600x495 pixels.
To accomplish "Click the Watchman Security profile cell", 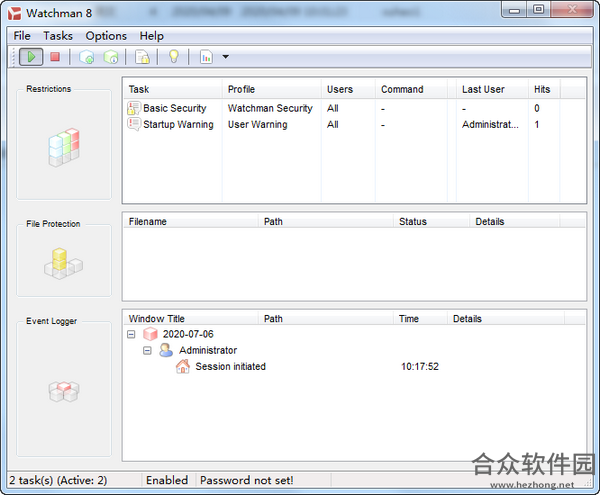I will (270, 108).
